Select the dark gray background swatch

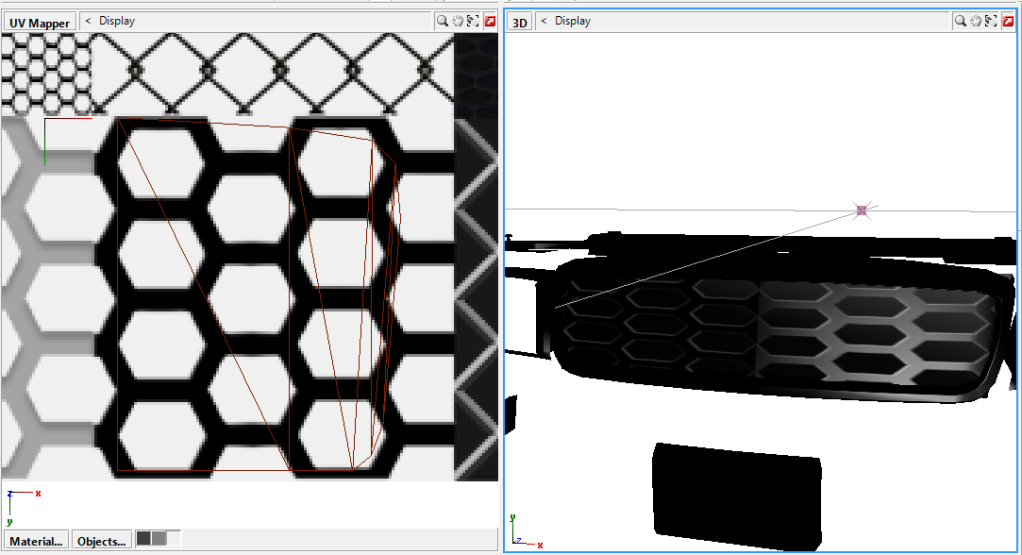click(x=143, y=539)
